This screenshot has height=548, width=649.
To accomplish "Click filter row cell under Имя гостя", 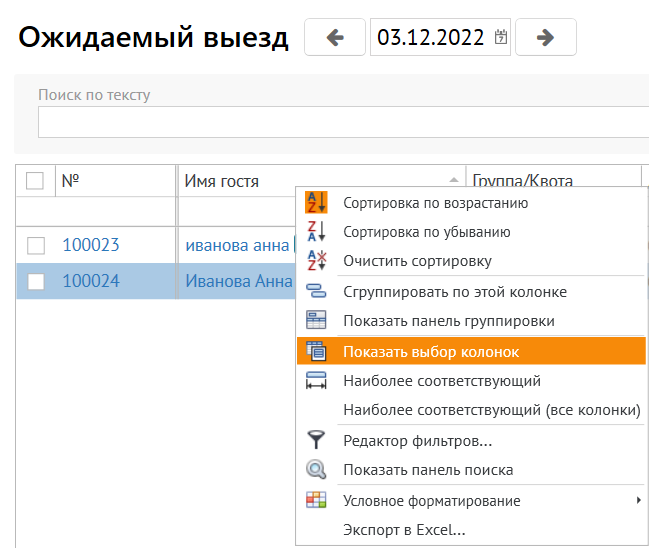I will point(237,212).
